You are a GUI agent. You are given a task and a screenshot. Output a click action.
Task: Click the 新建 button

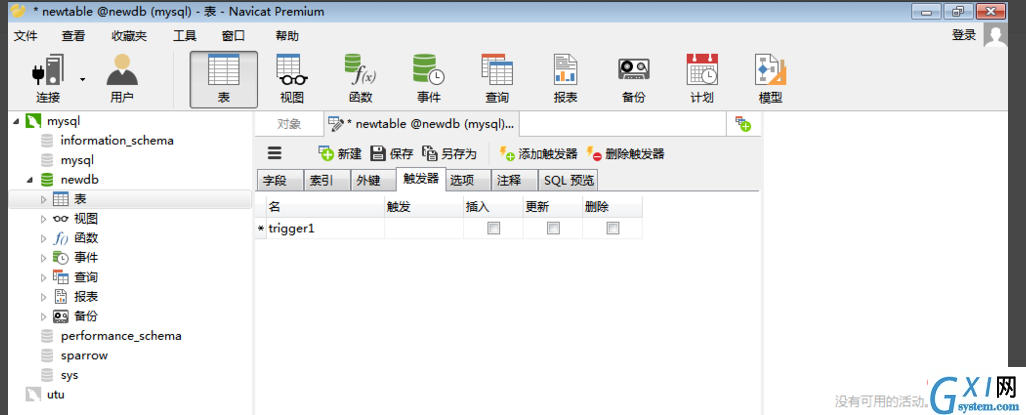[340, 154]
